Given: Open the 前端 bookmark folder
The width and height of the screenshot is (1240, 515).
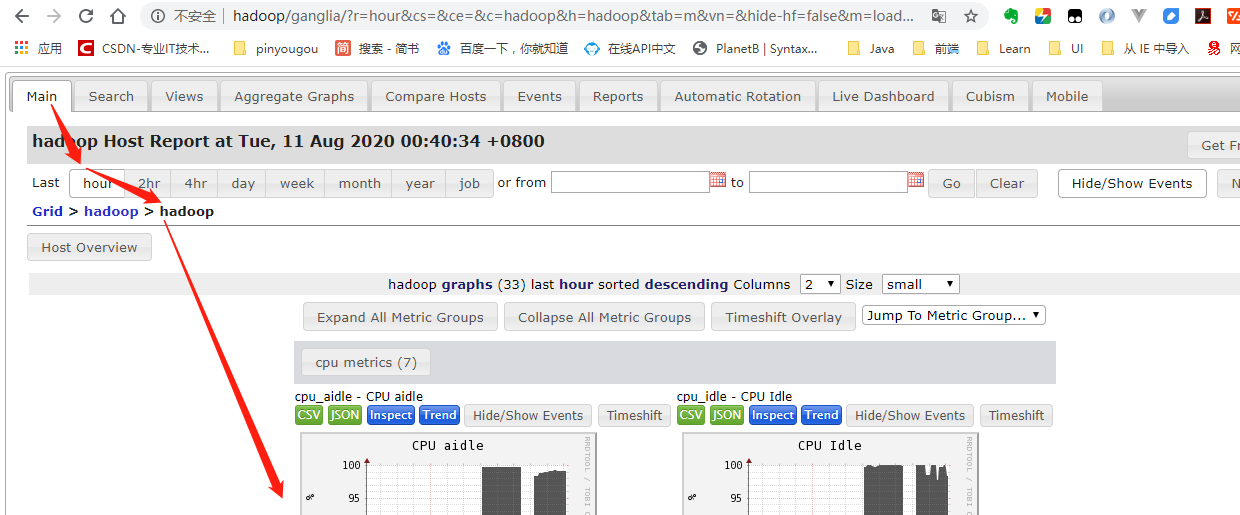Looking at the screenshot, I should [x=935, y=48].
